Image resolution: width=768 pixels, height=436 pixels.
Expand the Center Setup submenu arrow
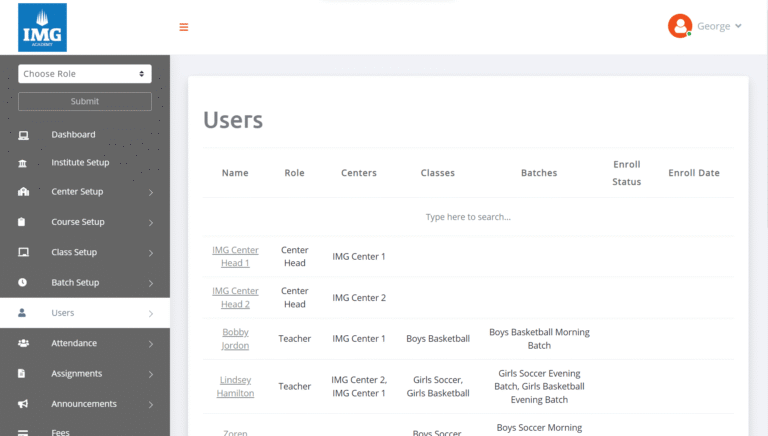pos(151,192)
